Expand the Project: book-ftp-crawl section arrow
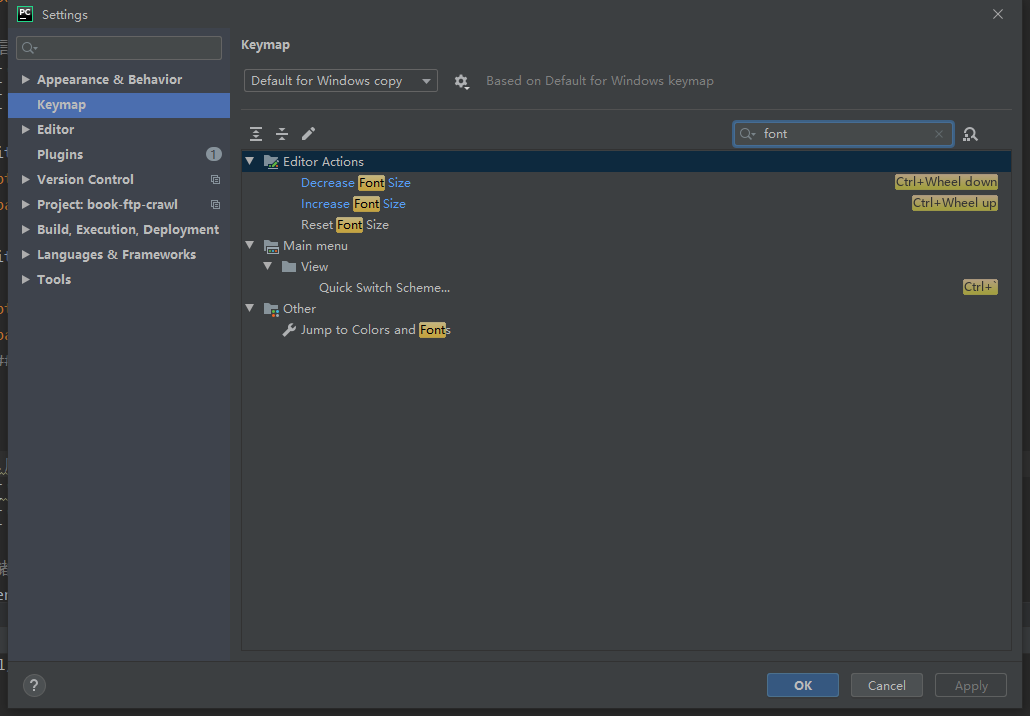The height and width of the screenshot is (716, 1030). coord(26,204)
